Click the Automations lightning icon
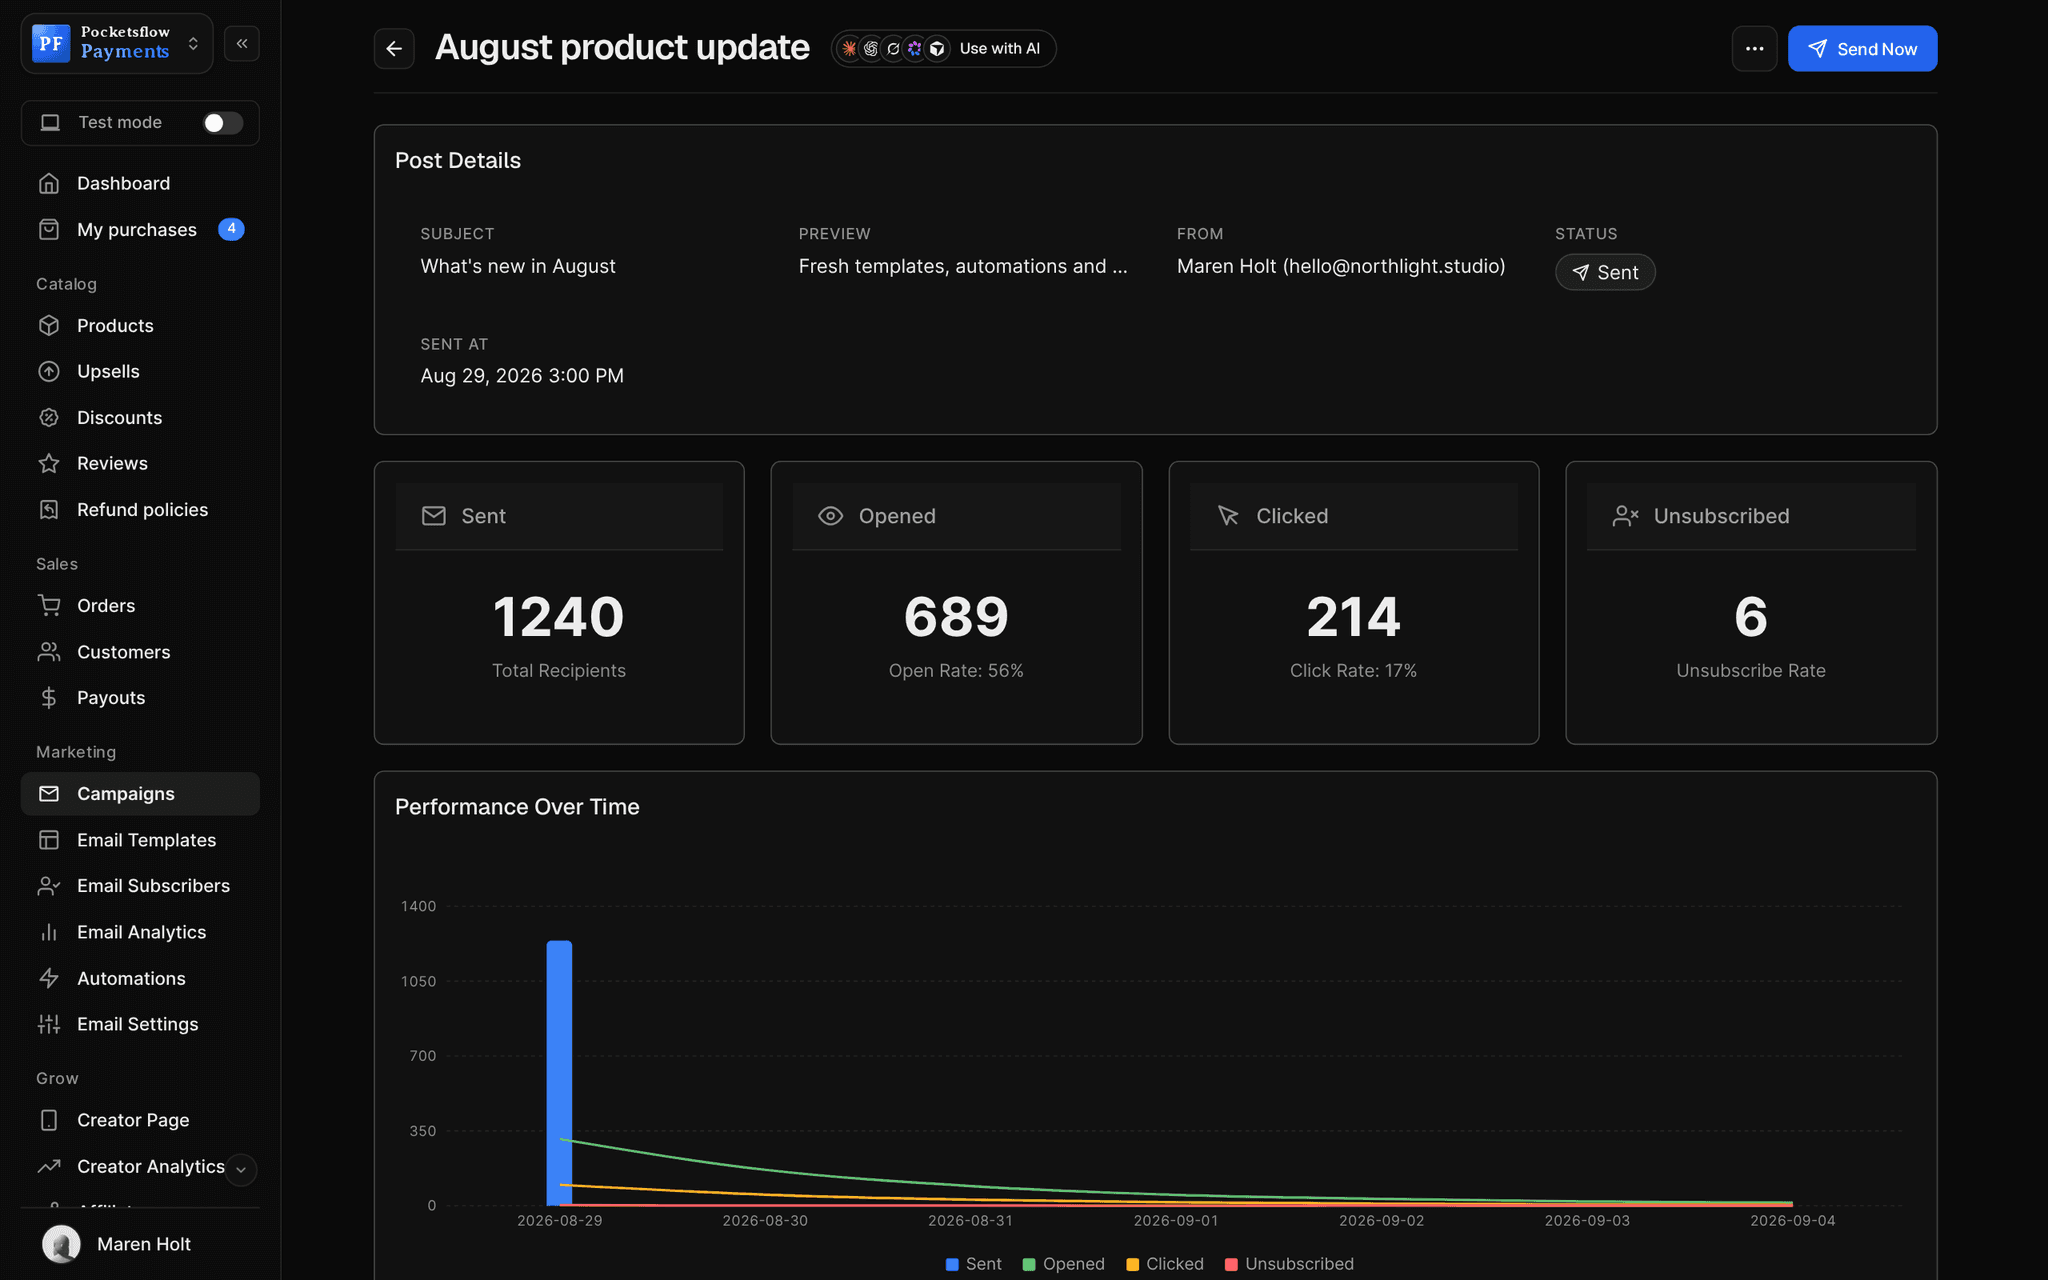 49,978
